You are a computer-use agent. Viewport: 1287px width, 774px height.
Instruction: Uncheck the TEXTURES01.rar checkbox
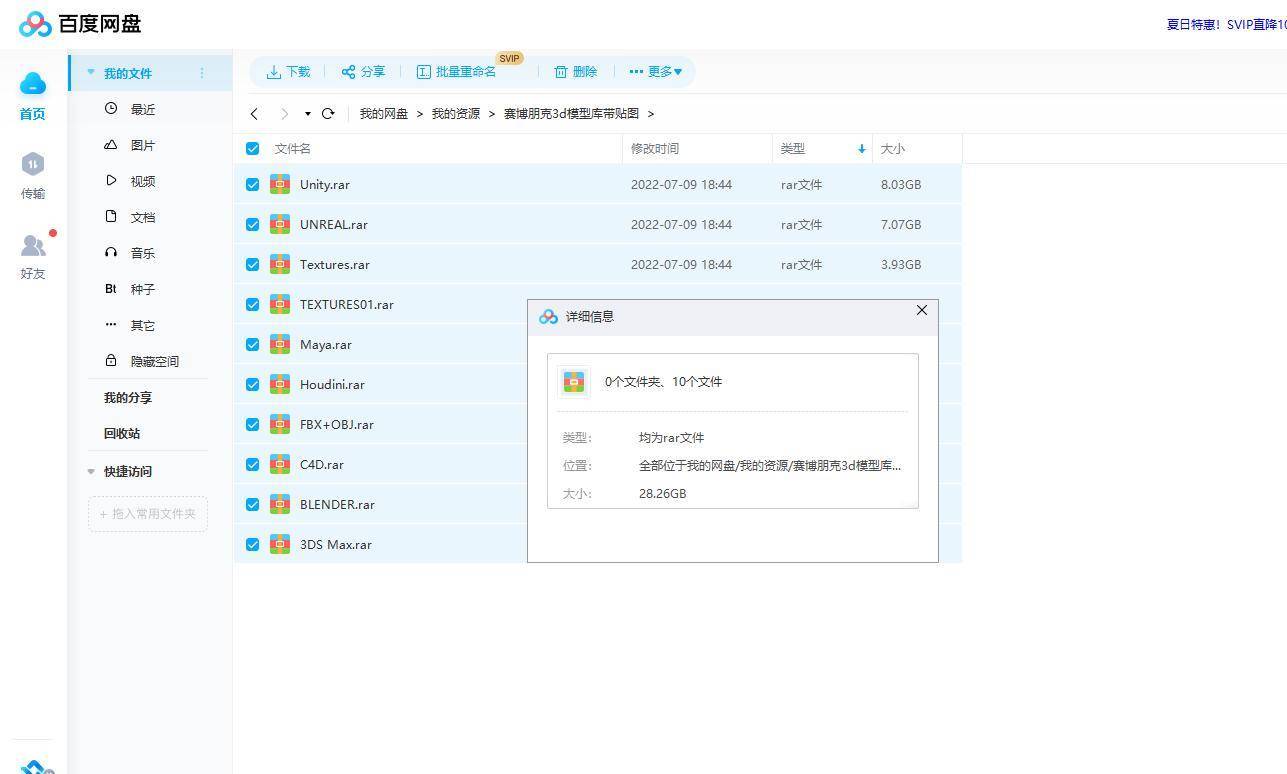[252, 304]
